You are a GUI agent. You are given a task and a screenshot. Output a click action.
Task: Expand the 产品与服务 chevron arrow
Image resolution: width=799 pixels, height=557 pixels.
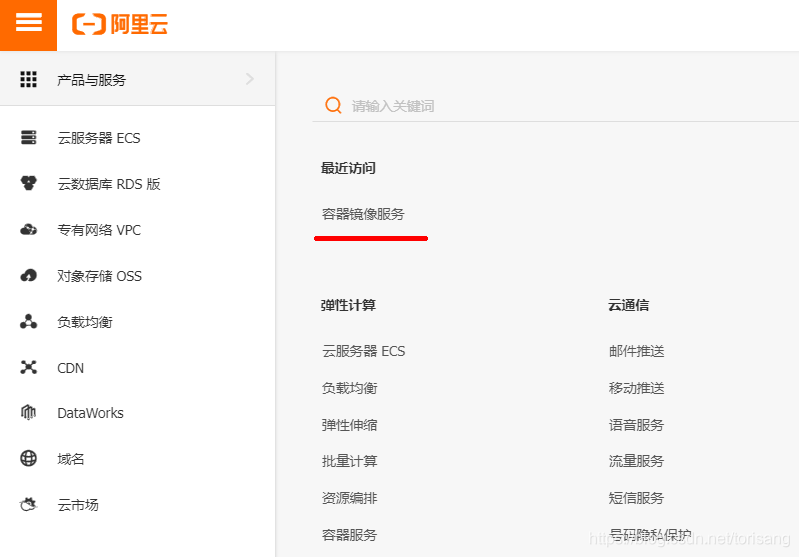[x=250, y=79]
